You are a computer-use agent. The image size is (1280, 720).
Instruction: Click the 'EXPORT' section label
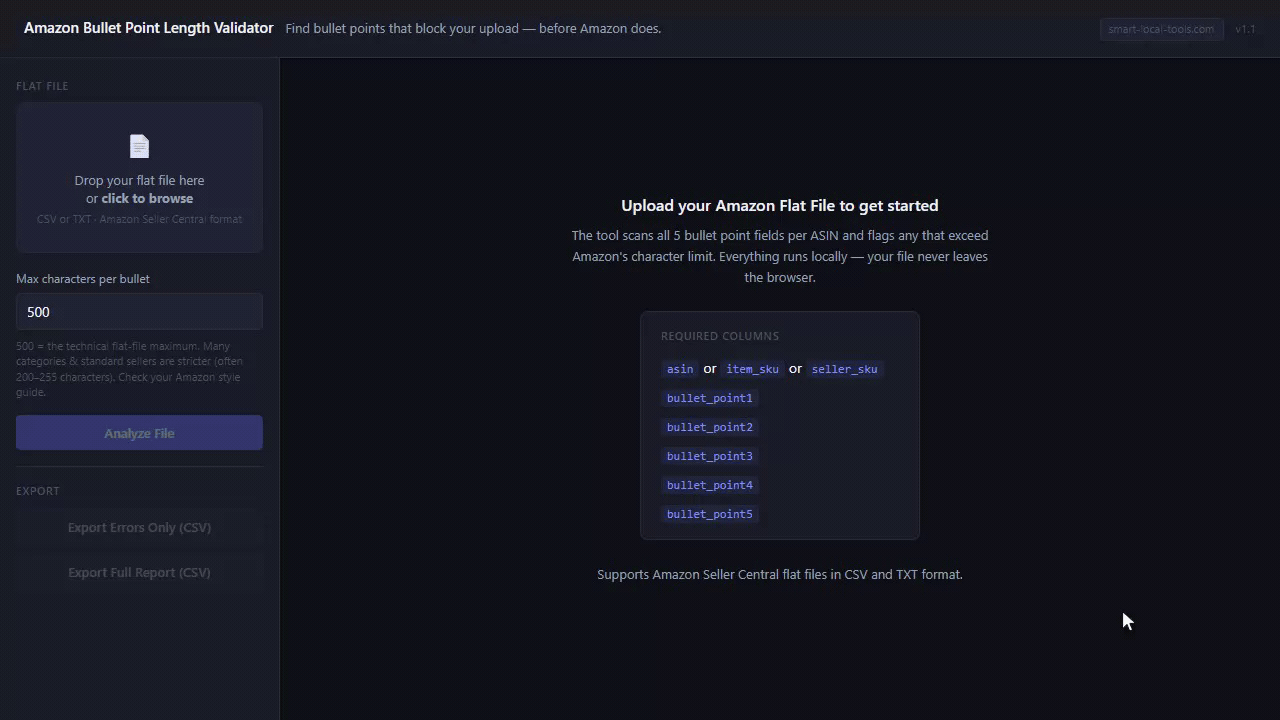38,491
